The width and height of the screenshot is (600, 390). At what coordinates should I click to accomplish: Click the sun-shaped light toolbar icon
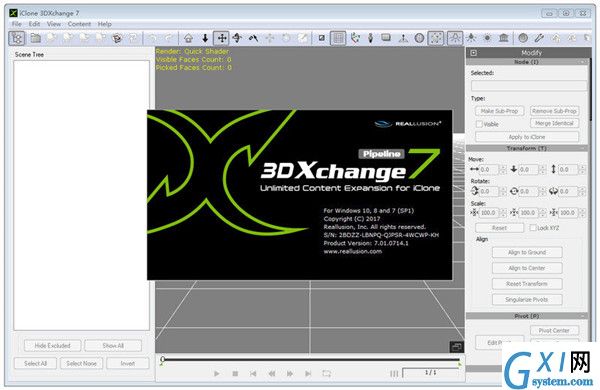[x=488, y=38]
